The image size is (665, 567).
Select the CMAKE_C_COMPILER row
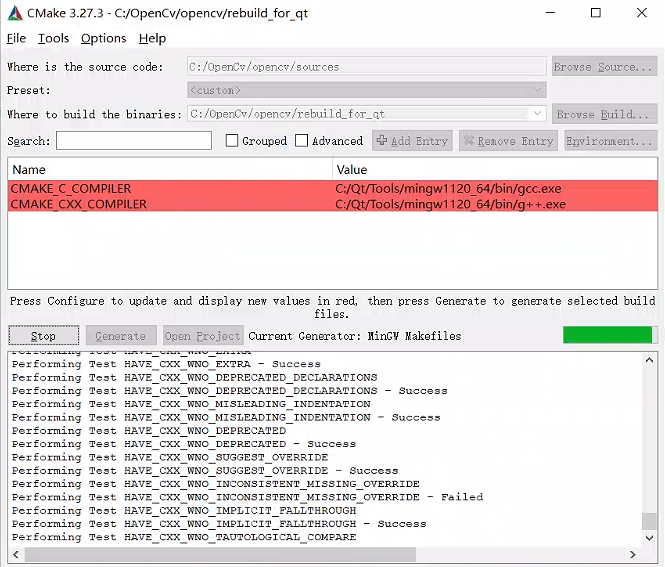click(x=332, y=188)
